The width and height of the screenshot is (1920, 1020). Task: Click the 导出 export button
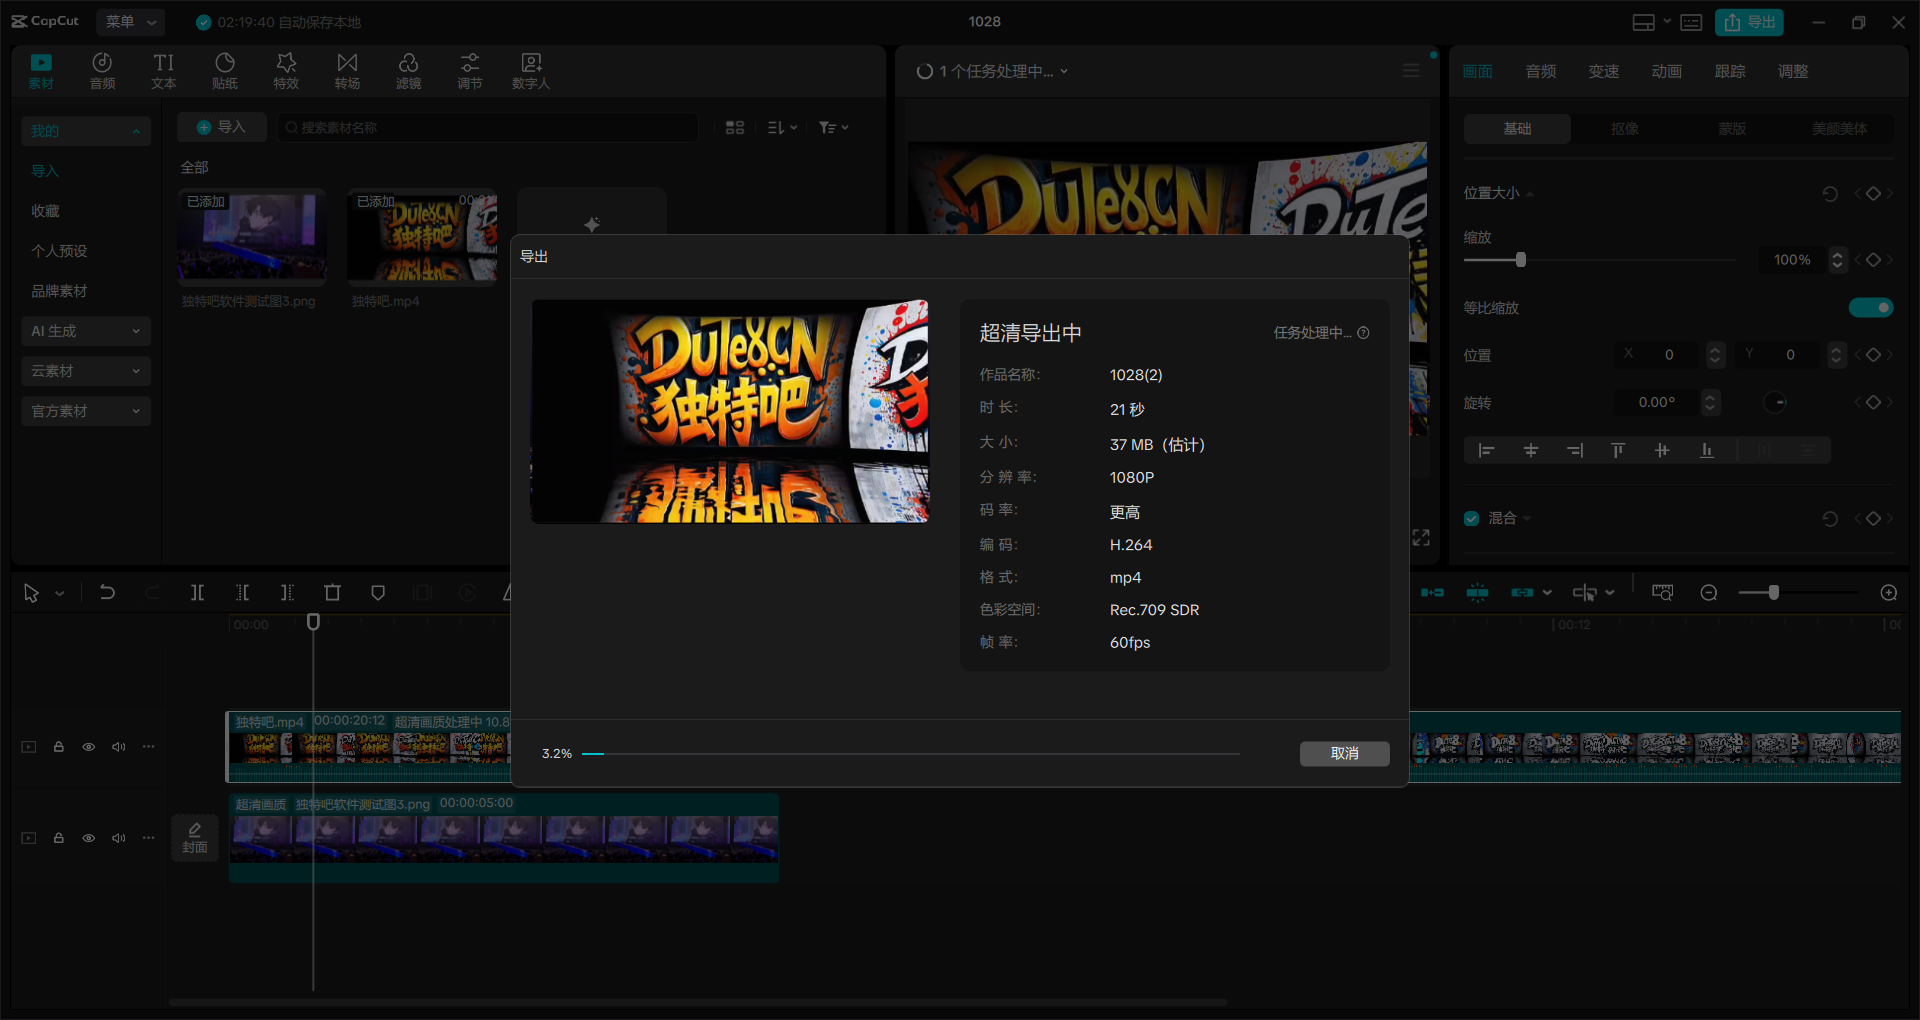[1749, 22]
